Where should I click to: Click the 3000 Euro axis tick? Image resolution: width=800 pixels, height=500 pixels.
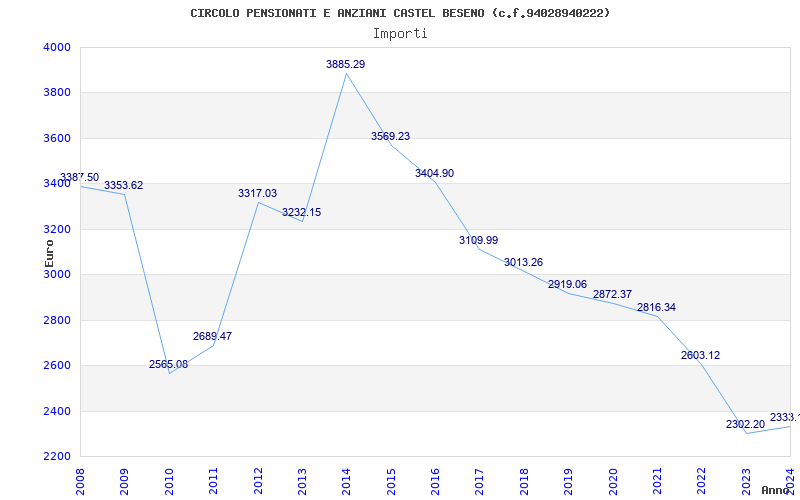click(x=57, y=274)
